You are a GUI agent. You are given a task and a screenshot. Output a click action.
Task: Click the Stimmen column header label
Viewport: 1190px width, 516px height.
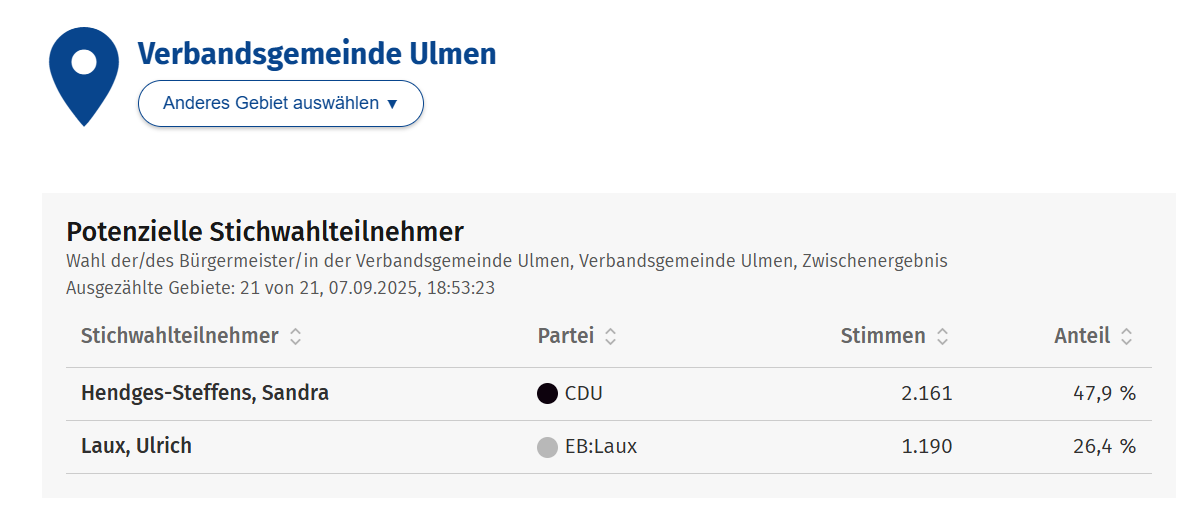pos(883,336)
